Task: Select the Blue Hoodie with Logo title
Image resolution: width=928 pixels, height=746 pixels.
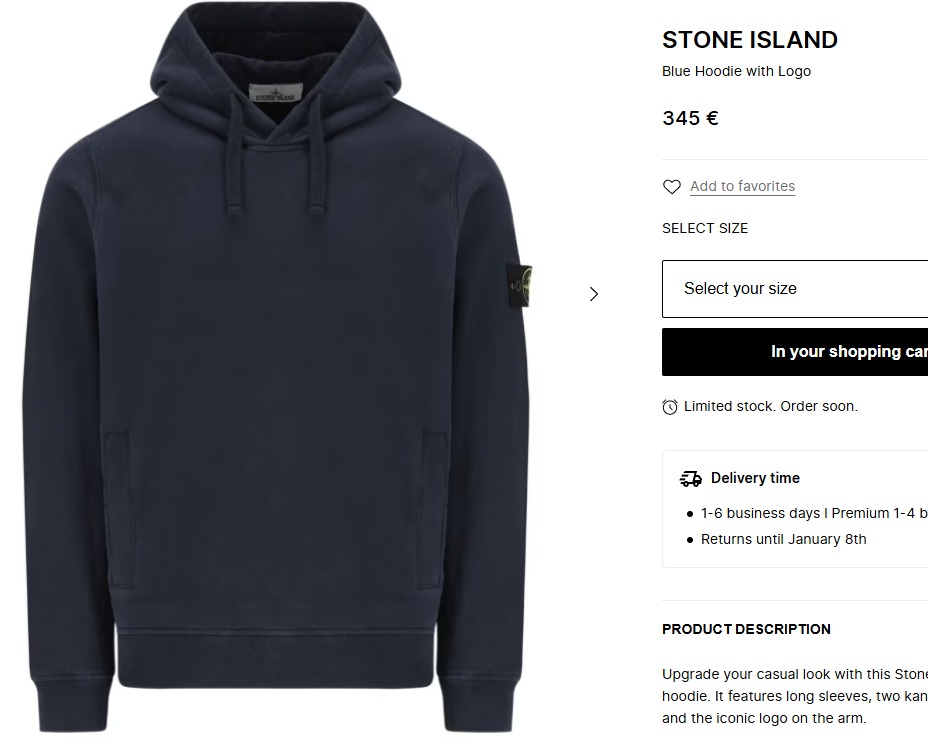Action: tap(736, 71)
